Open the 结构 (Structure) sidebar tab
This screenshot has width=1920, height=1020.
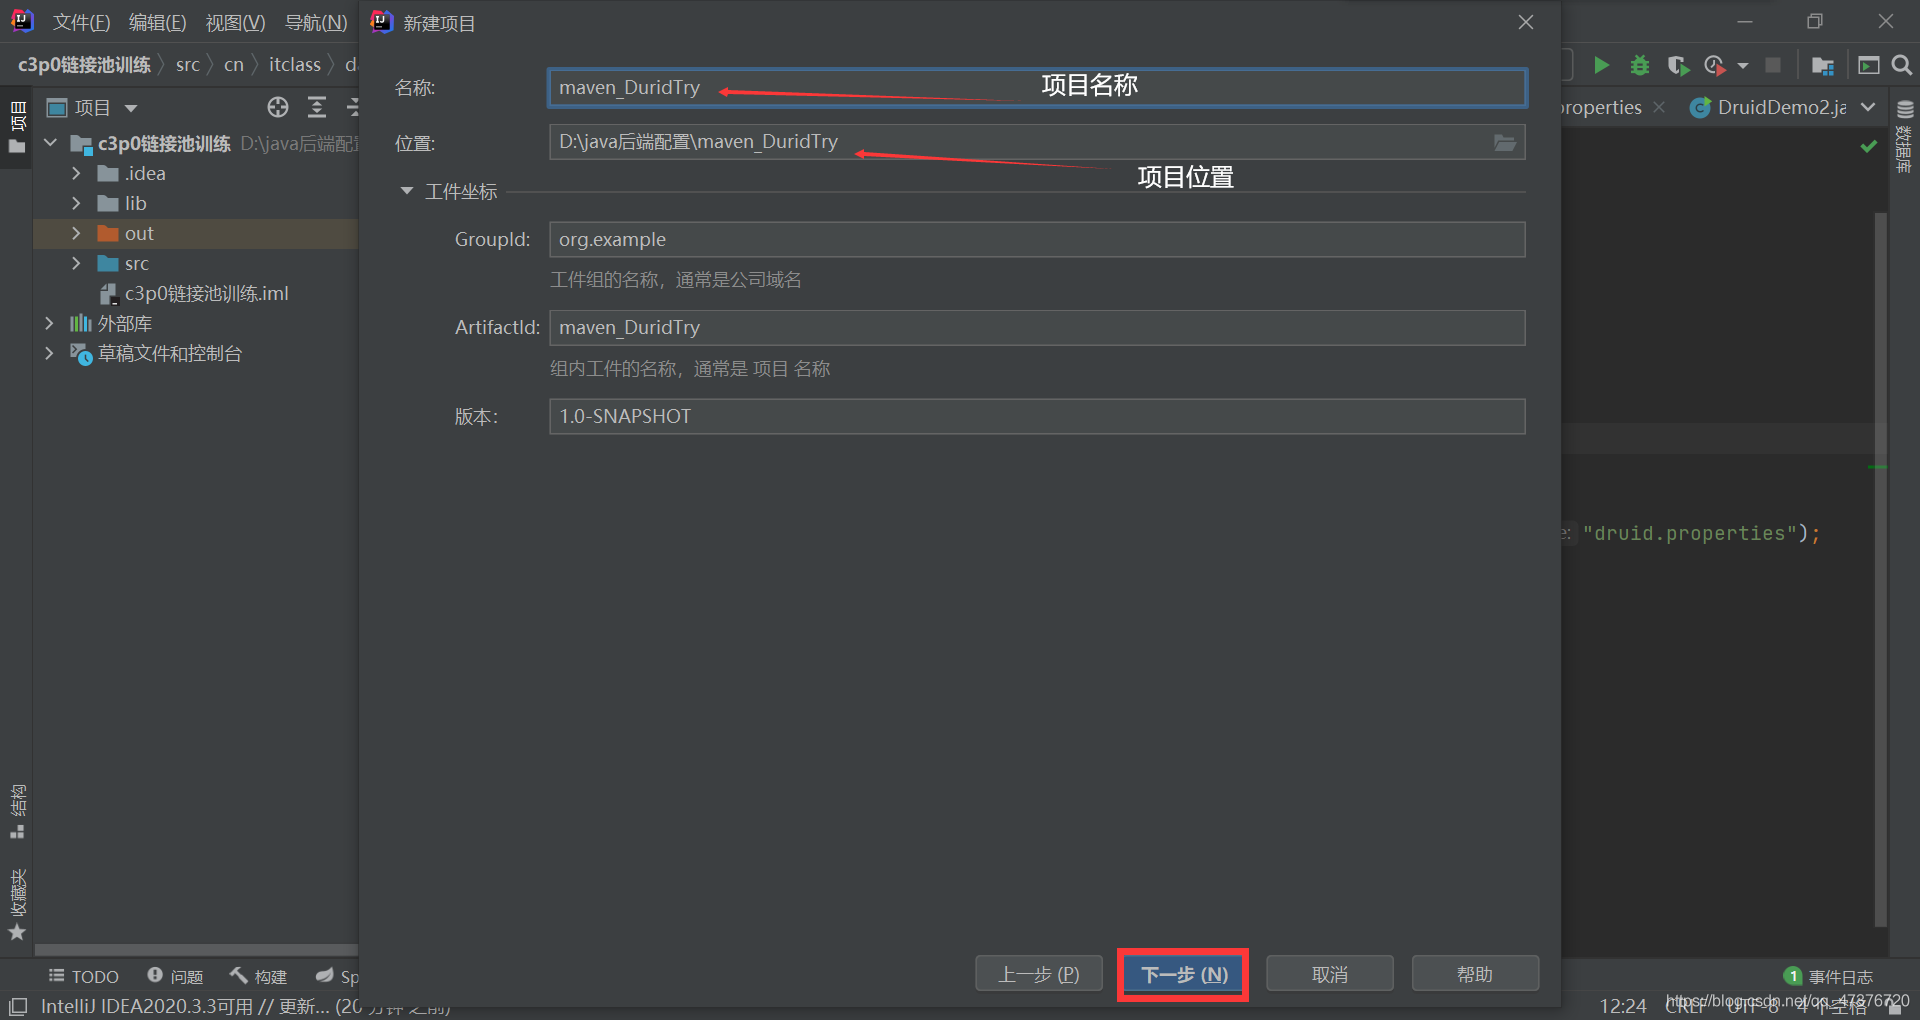pyautogui.click(x=17, y=811)
